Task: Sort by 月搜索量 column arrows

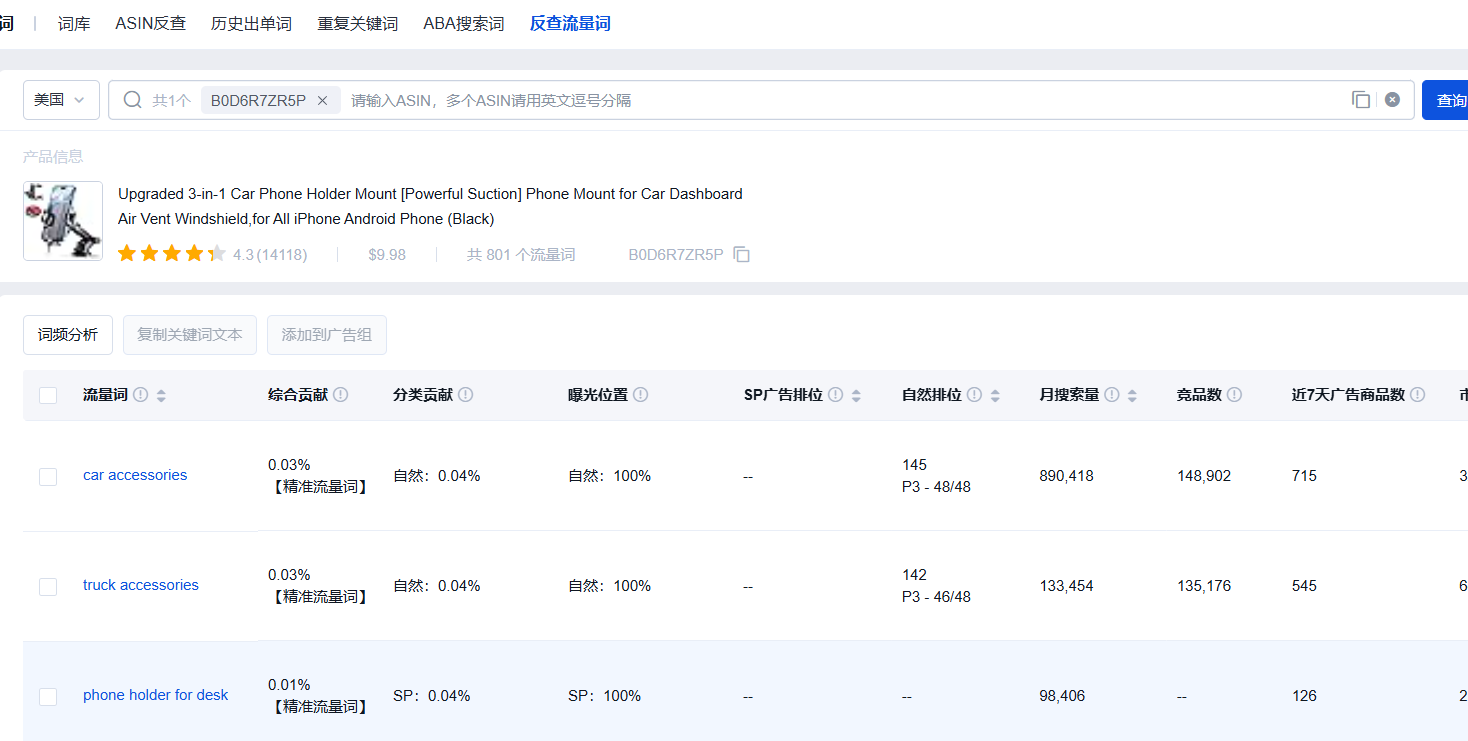Action: pyautogui.click(x=1132, y=395)
